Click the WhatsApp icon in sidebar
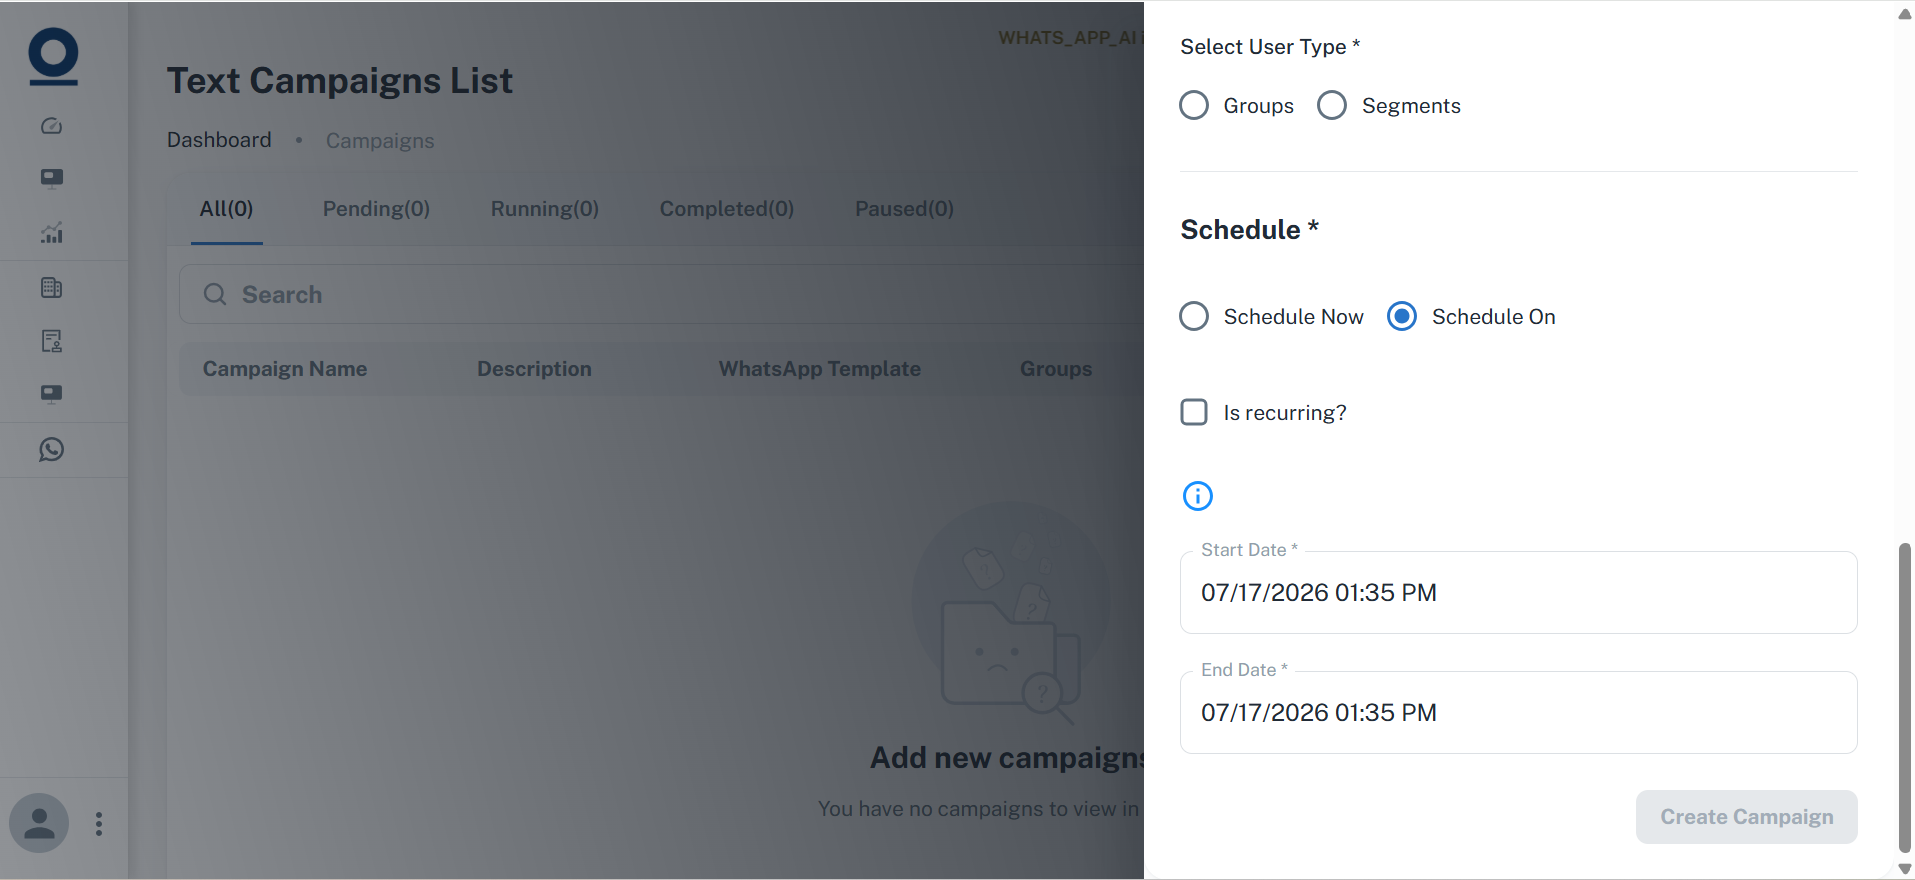Screen dimensions: 1915x880 click(51, 450)
